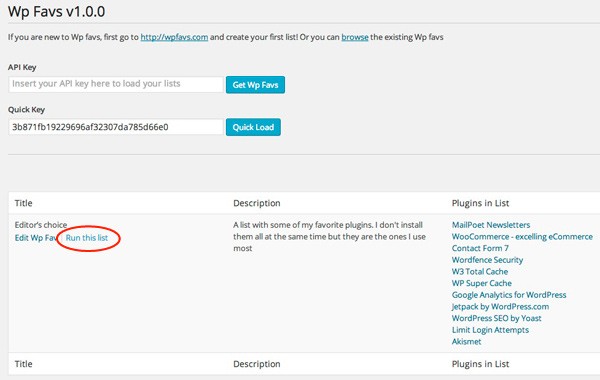Viewport: 600px width, 380px height.
Task: Open the W3 Total Cache link
Action: 480,272
